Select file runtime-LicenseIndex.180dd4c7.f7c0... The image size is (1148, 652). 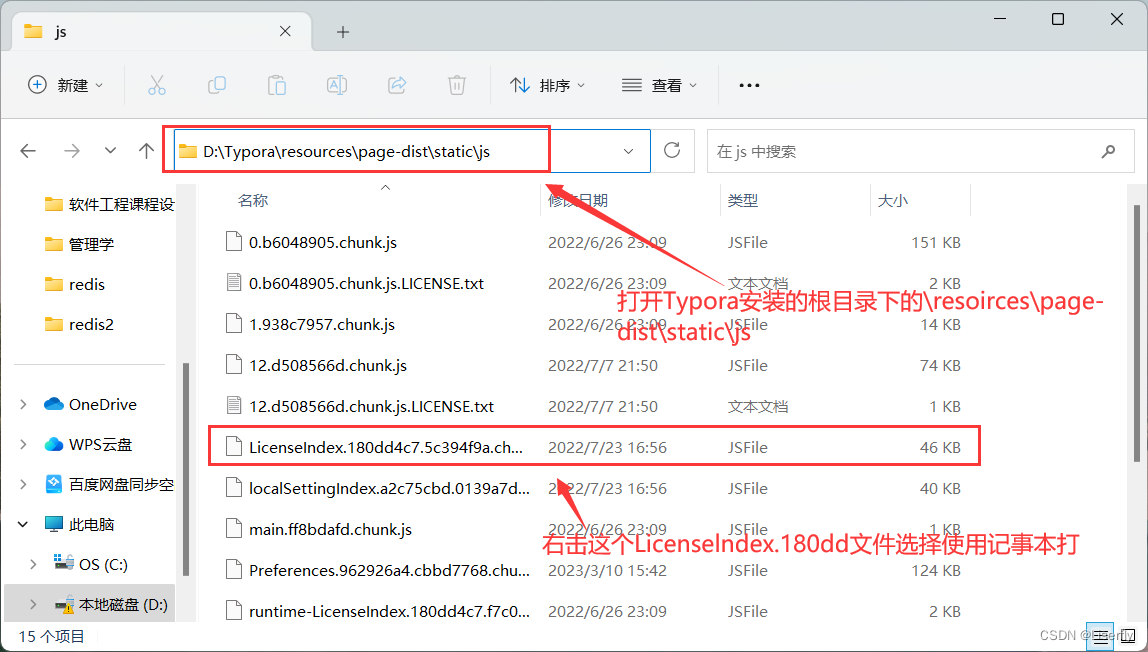click(389, 611)
